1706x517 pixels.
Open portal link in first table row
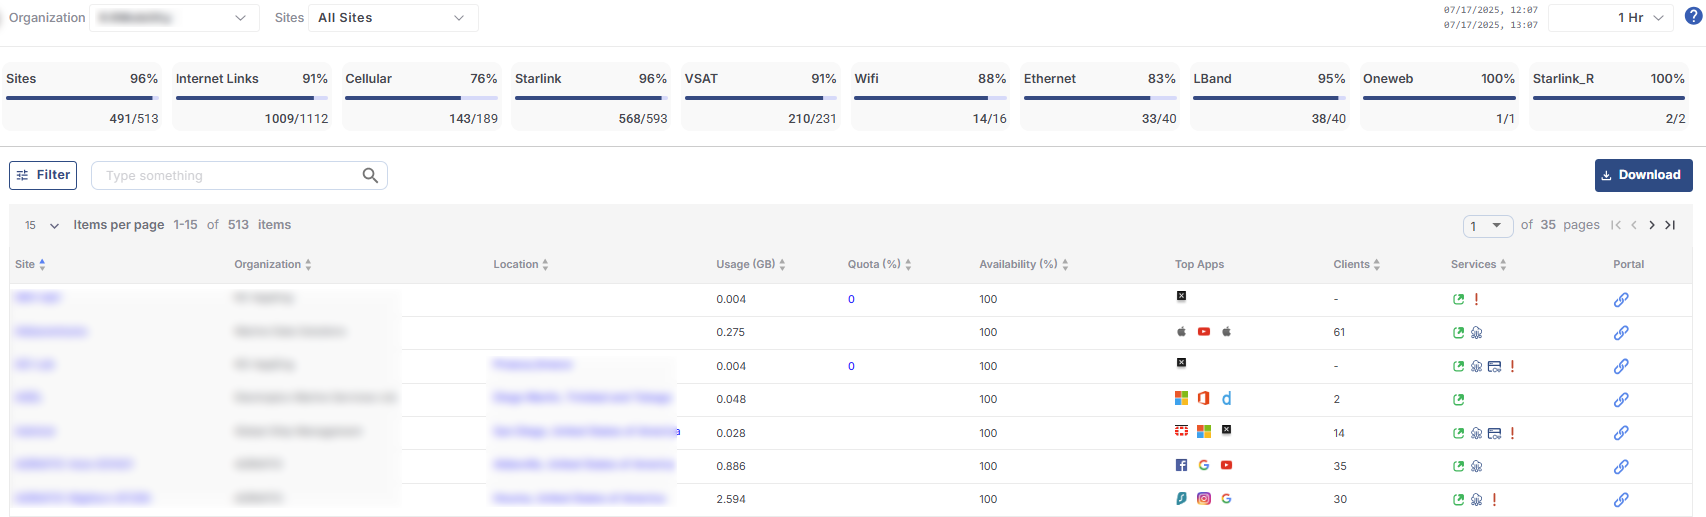tap(1621, 300)
